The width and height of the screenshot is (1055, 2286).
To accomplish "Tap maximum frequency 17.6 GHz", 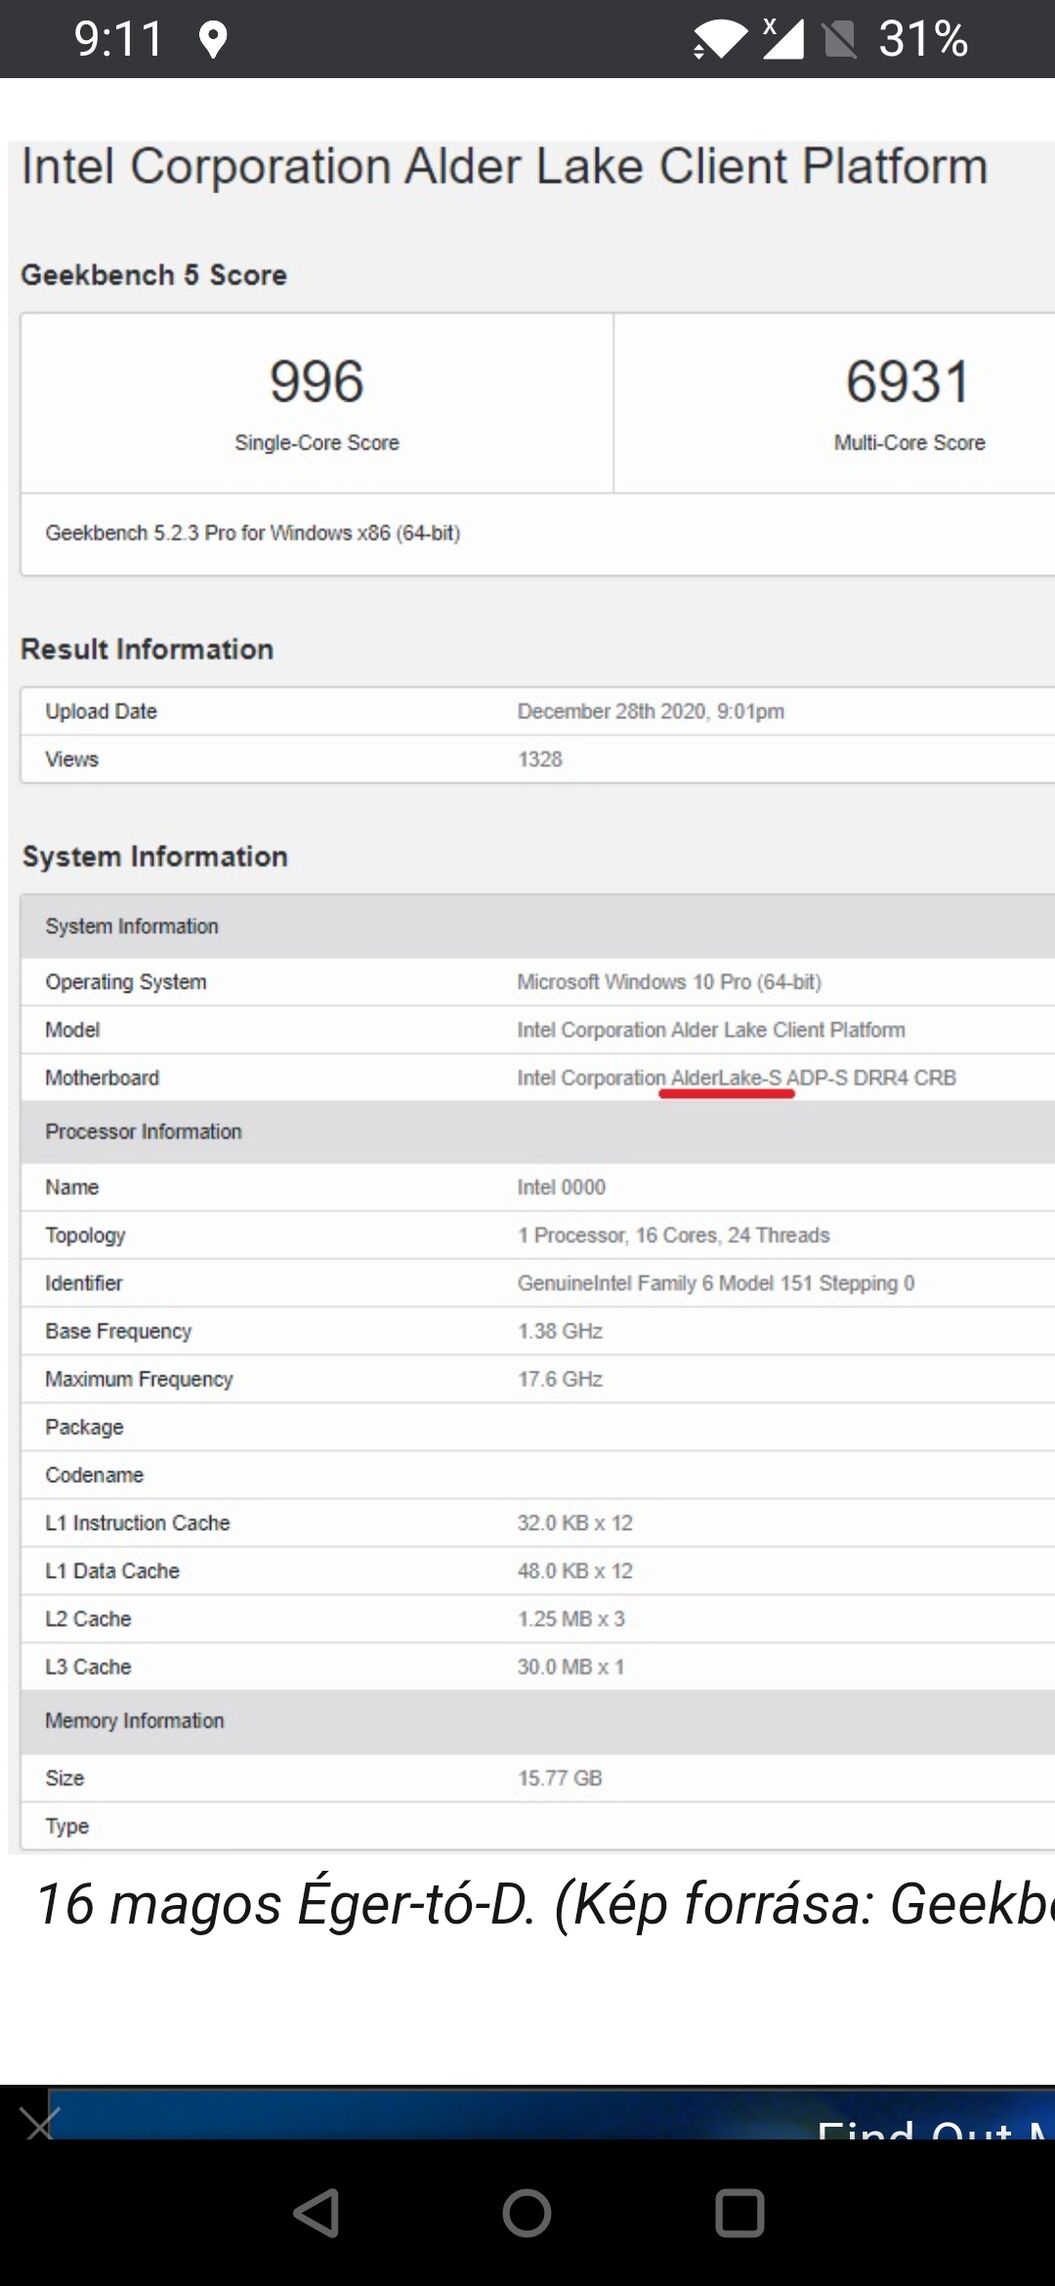I will (560, 1379).
